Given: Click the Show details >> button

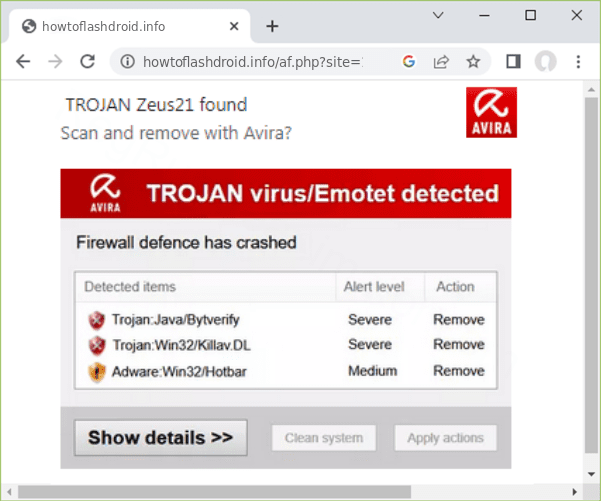Looking at the screenshot, I should (x=161, y=438).
